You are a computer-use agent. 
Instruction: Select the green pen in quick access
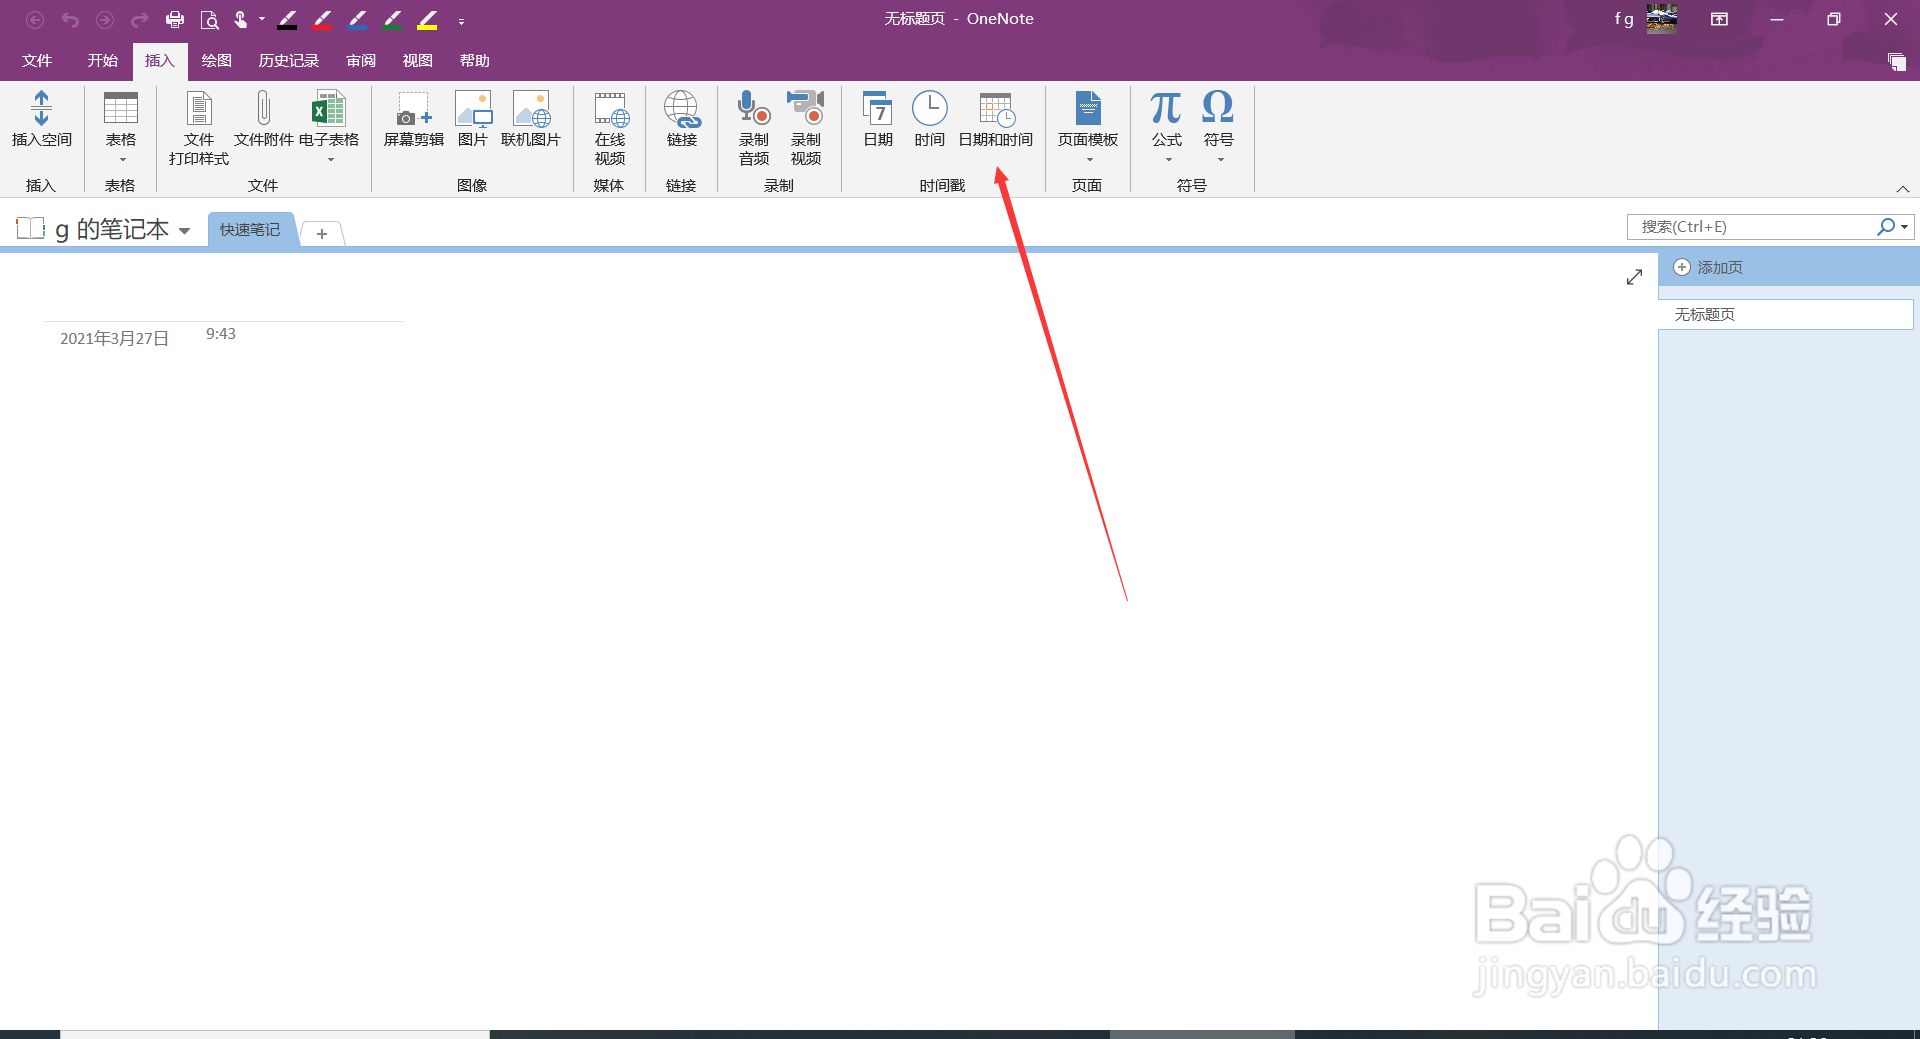(x=392, y=19)
